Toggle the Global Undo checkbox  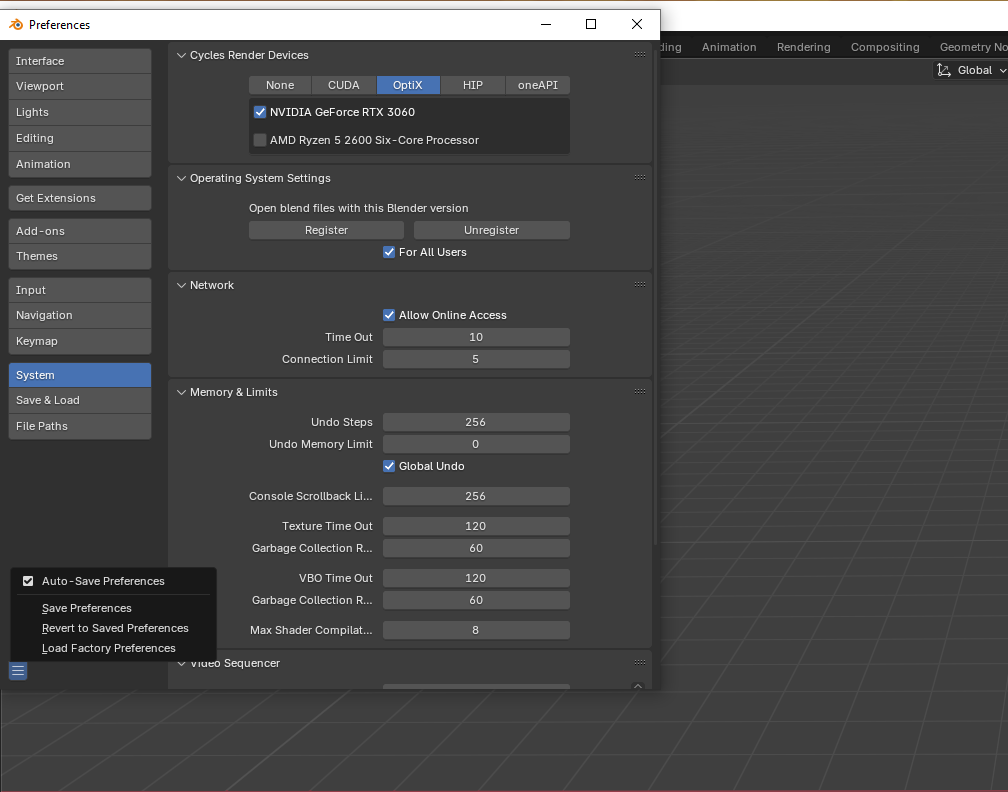click(390, 466)
